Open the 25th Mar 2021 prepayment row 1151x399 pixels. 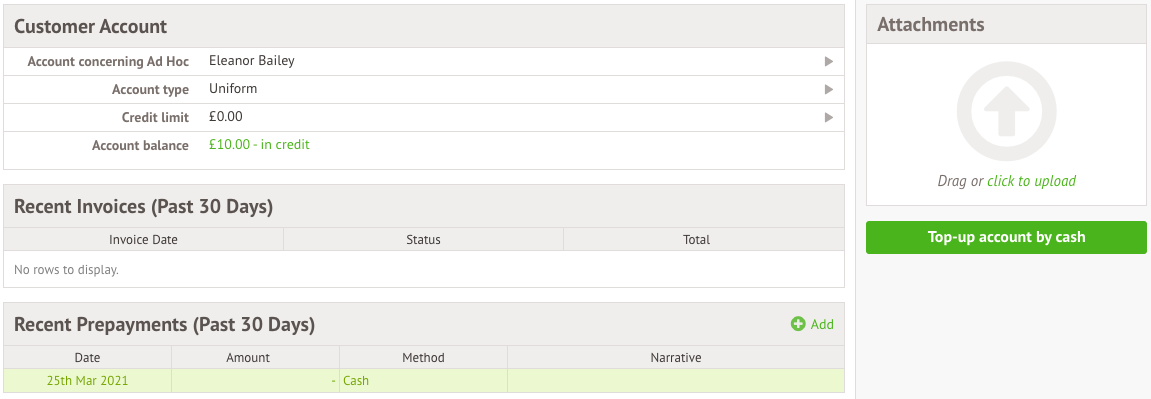[424, 381]
